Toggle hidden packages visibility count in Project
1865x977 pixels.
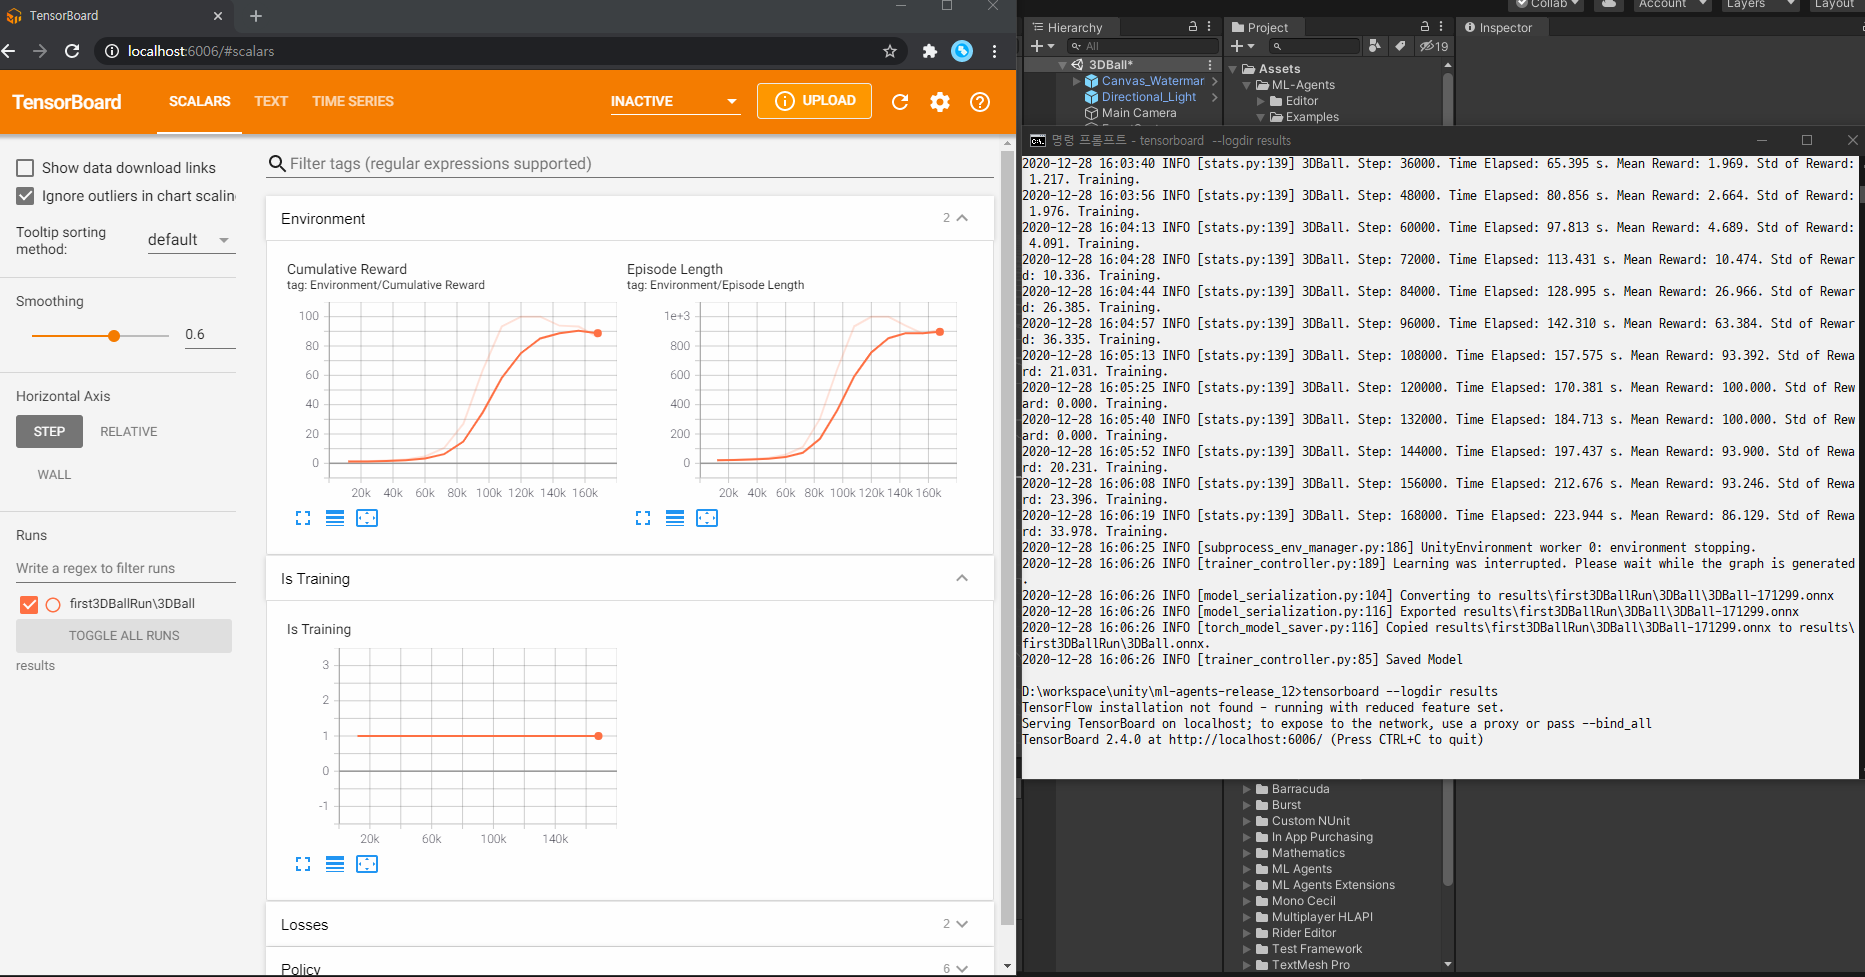(1434, 46)
